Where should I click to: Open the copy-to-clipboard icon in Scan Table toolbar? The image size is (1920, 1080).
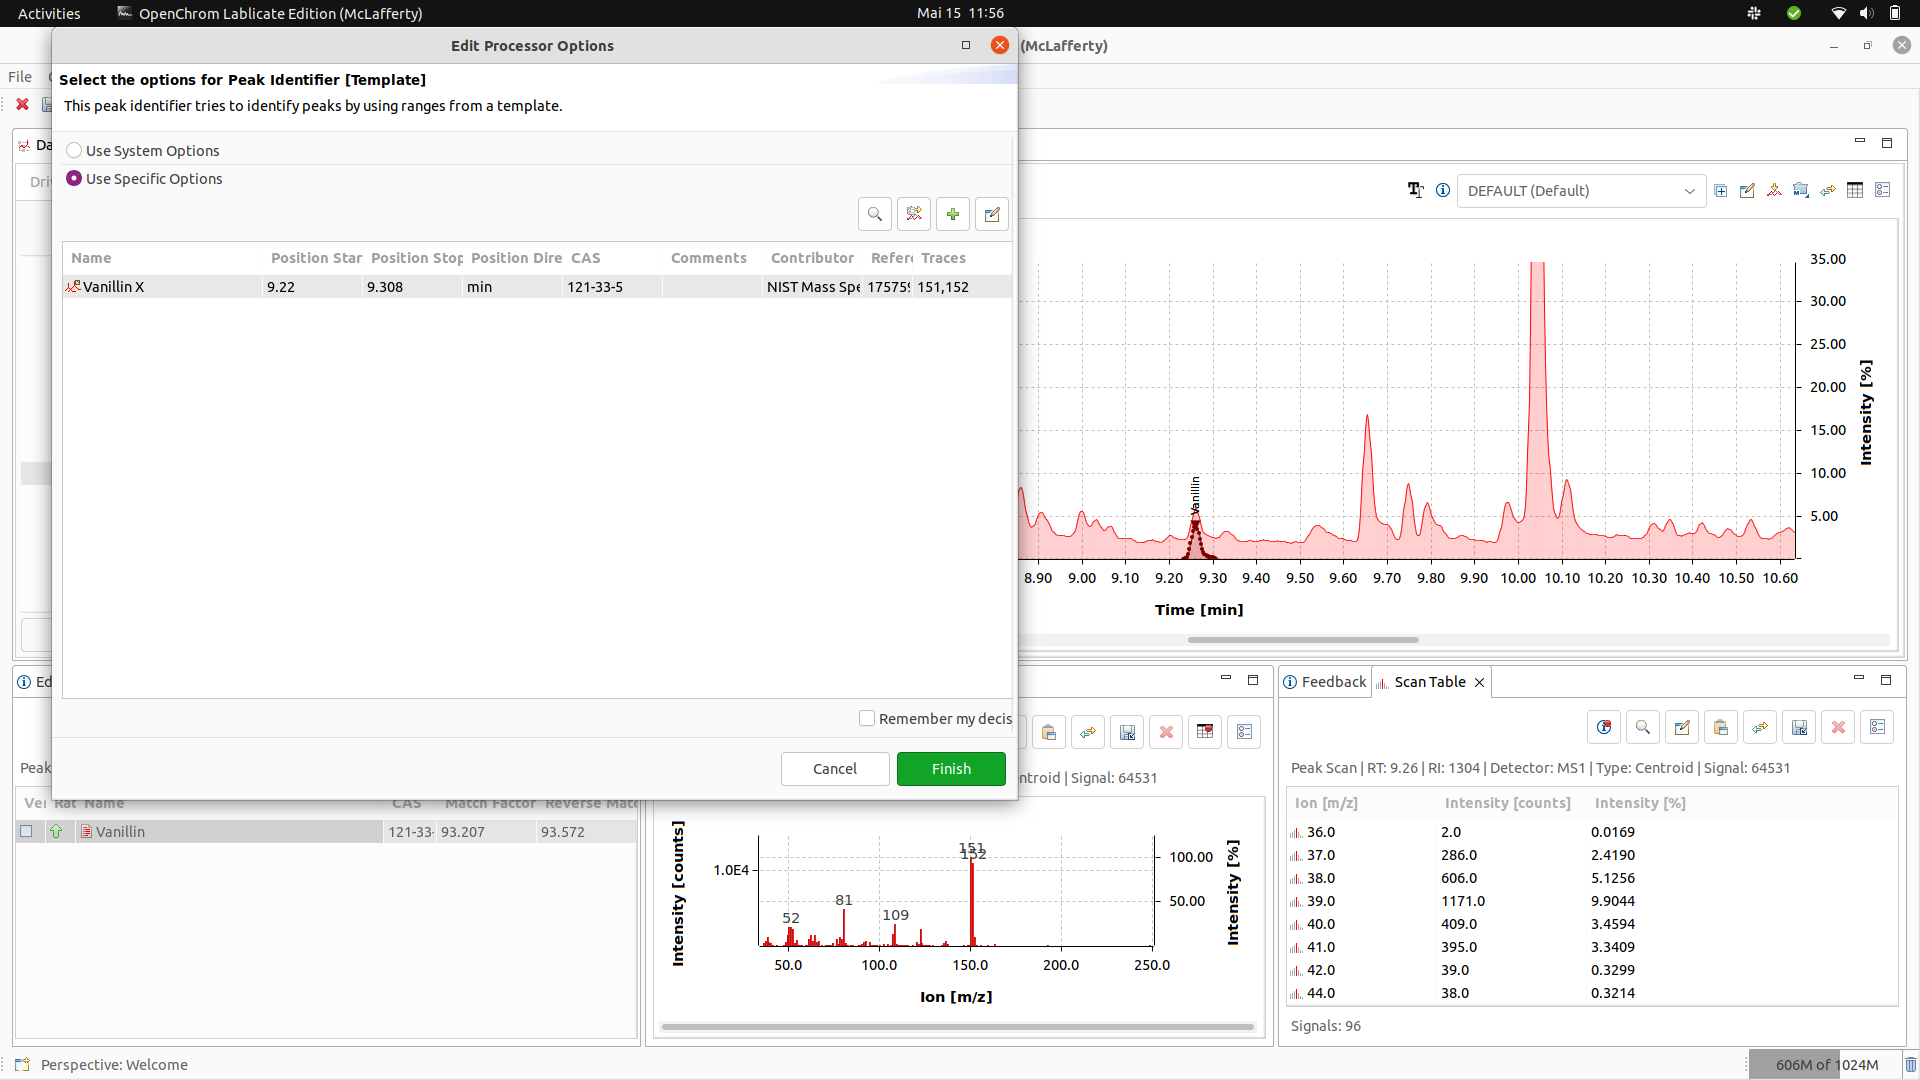pos(1720,727)
